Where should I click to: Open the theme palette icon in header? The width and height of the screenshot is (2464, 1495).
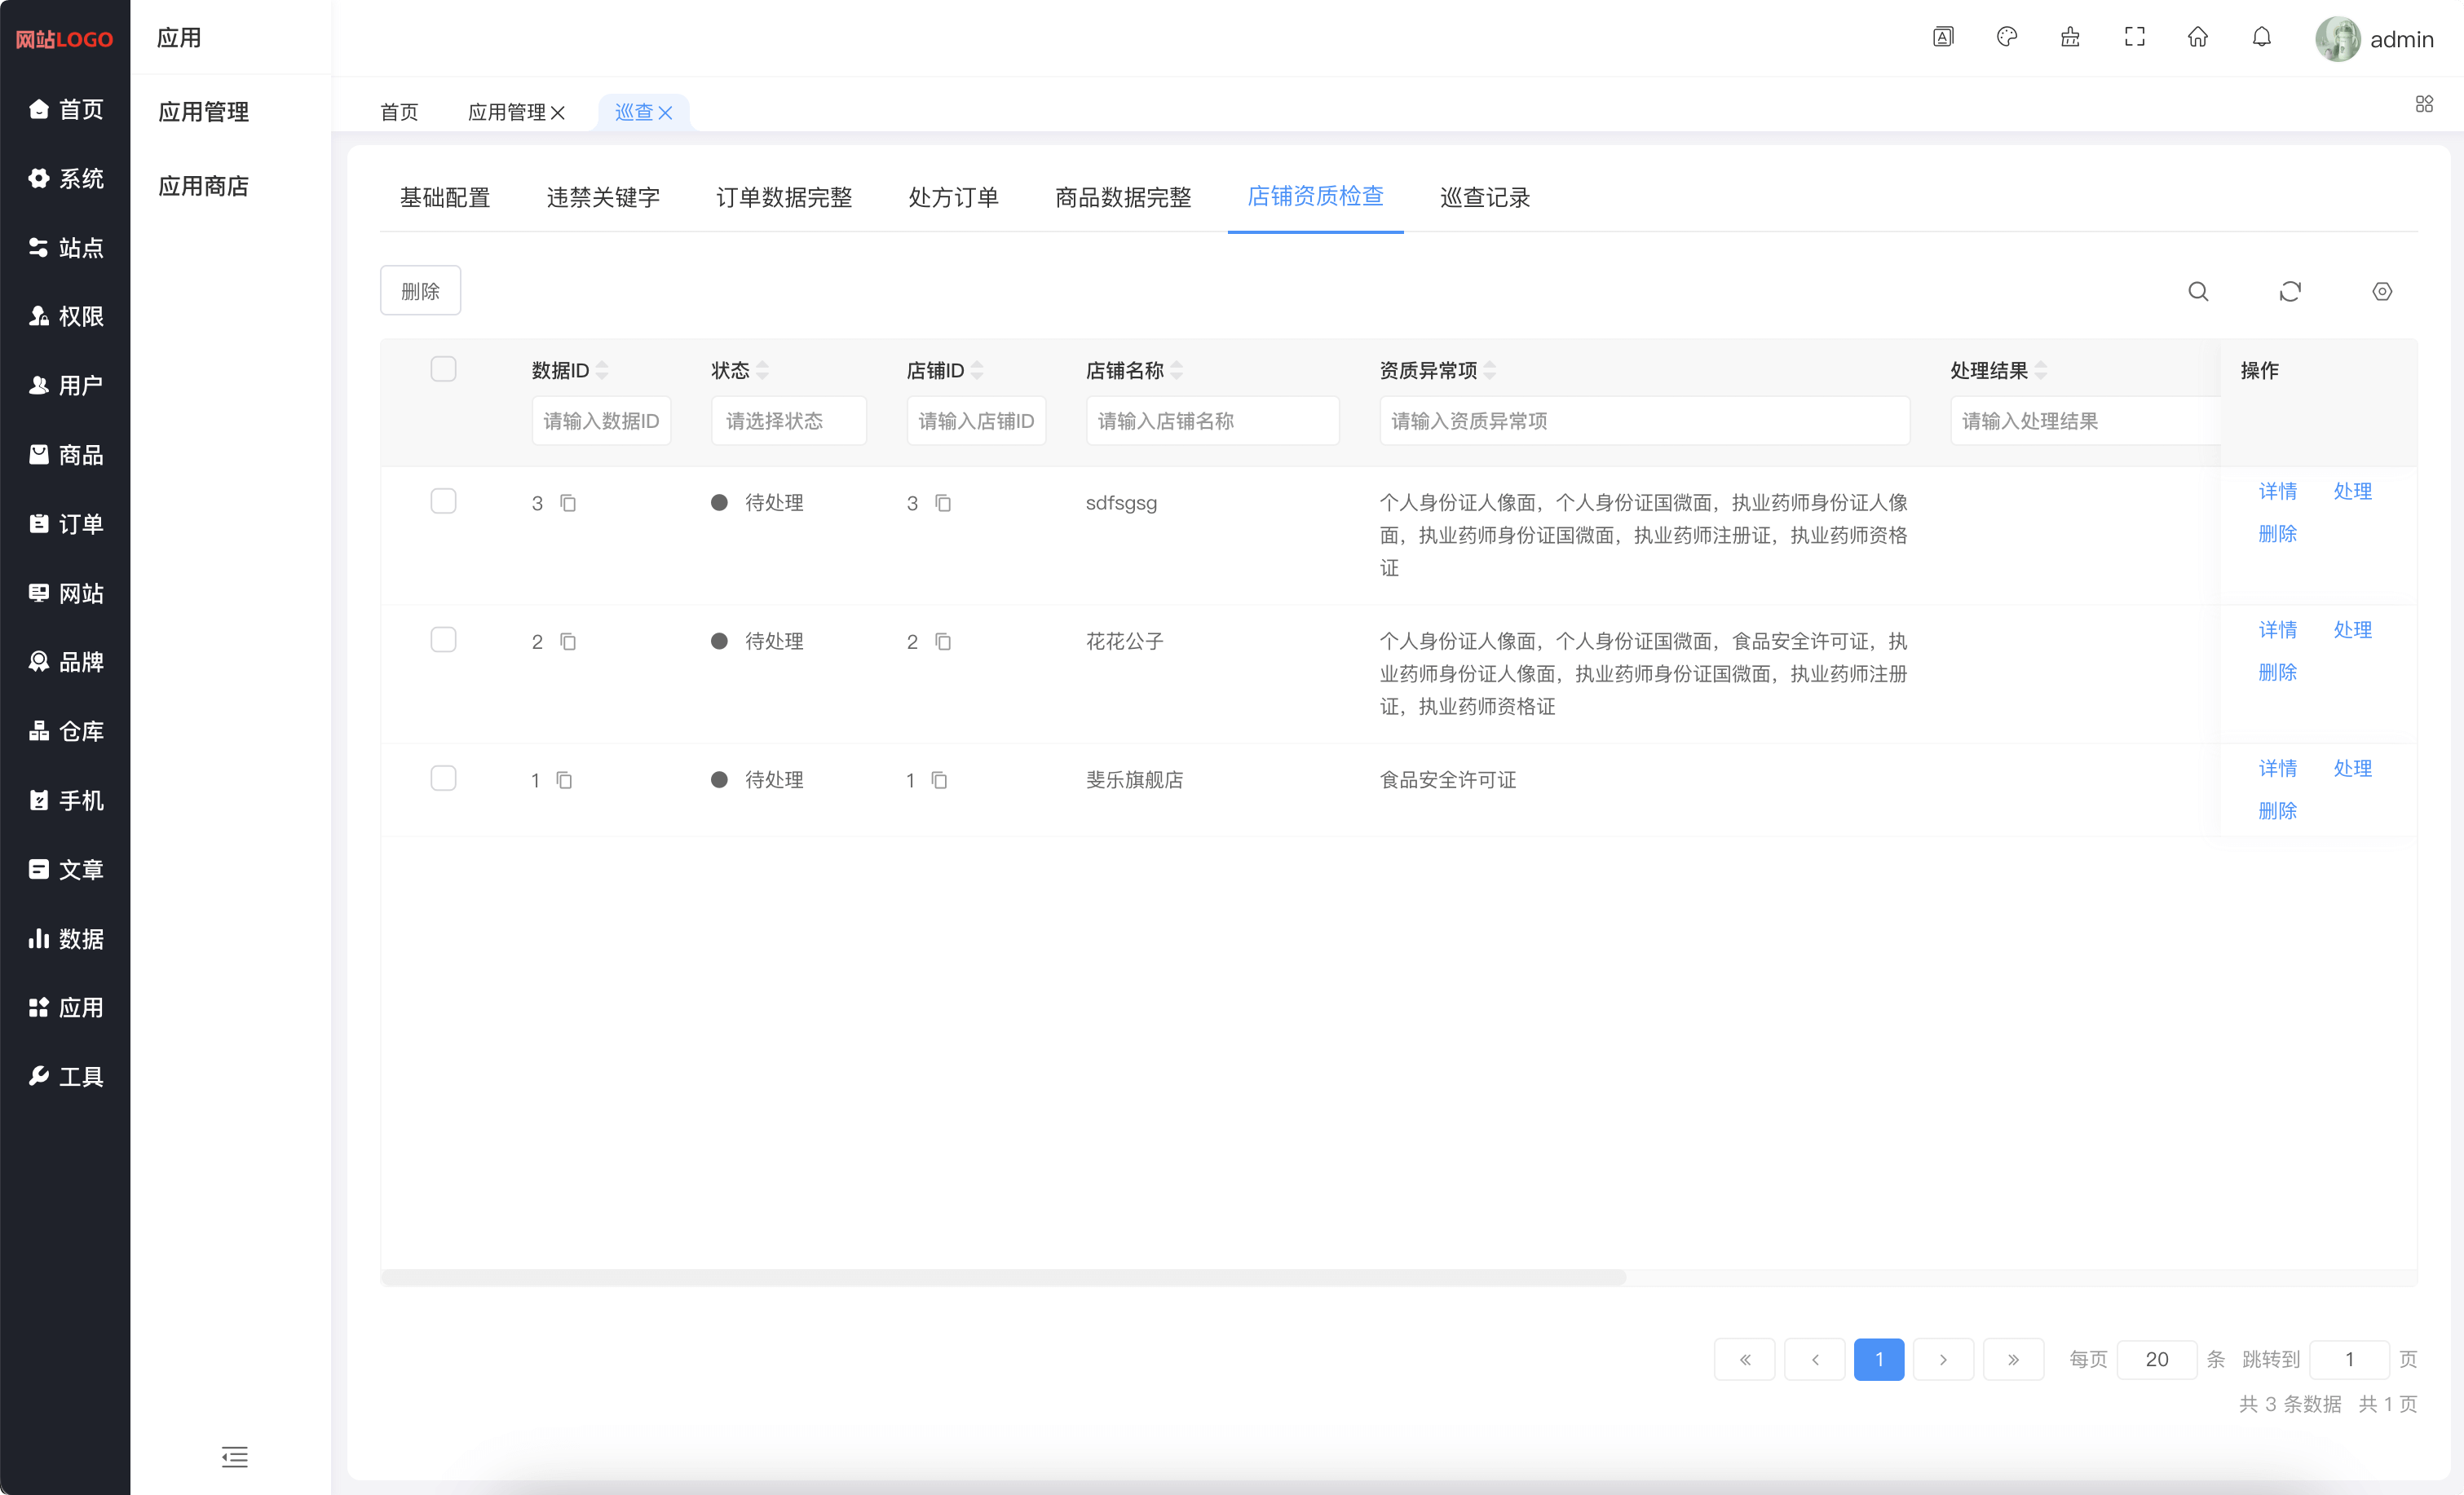tap(2006, 37)
